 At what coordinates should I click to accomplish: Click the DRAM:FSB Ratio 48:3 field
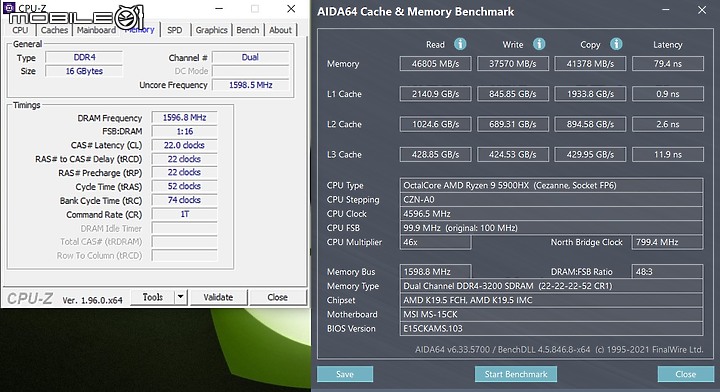coord(668,272)
